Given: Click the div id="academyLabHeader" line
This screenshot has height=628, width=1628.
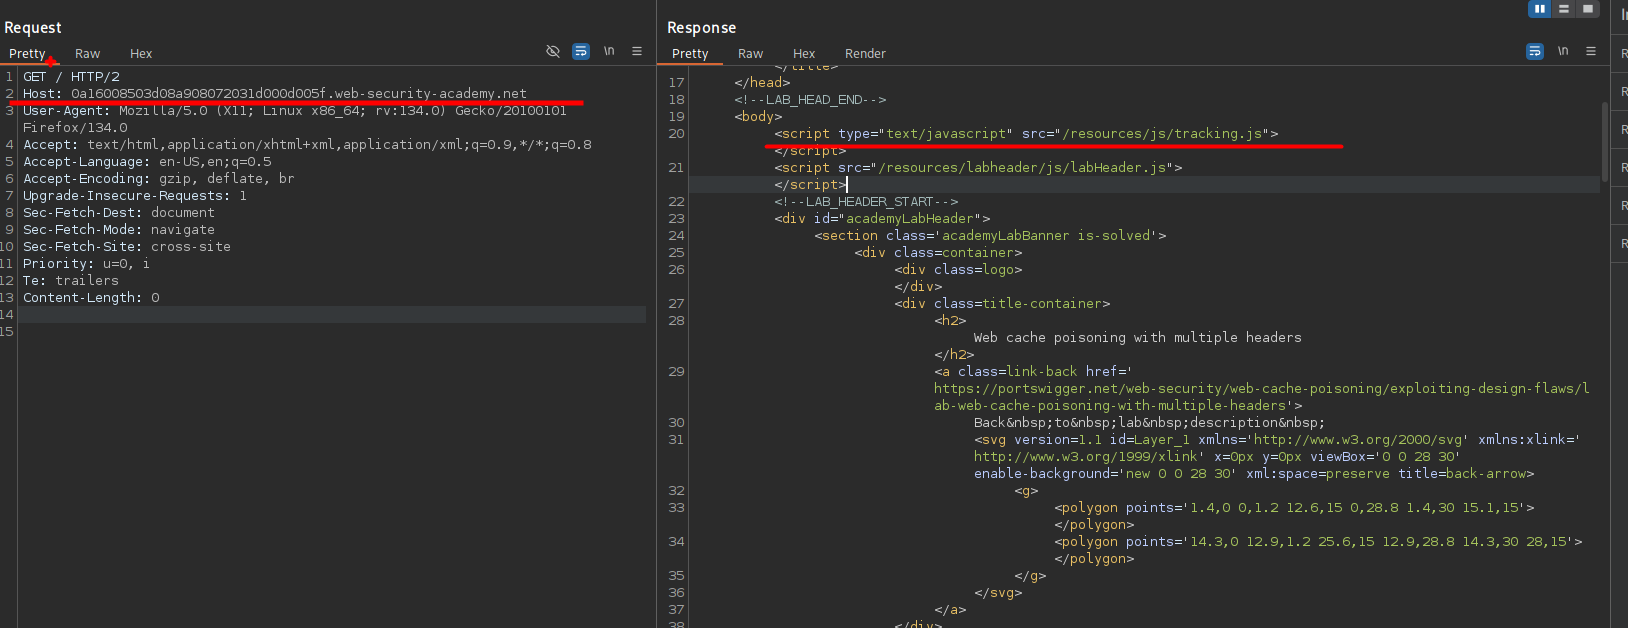Looking at the screenshot, I should click(882, 219).
